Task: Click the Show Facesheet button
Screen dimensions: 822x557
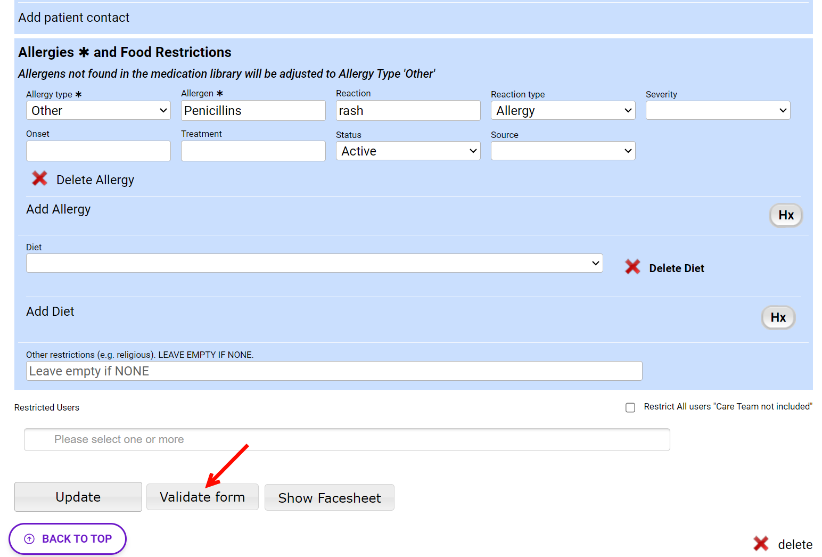Action: pyautogui.click(x=329, y=497)
